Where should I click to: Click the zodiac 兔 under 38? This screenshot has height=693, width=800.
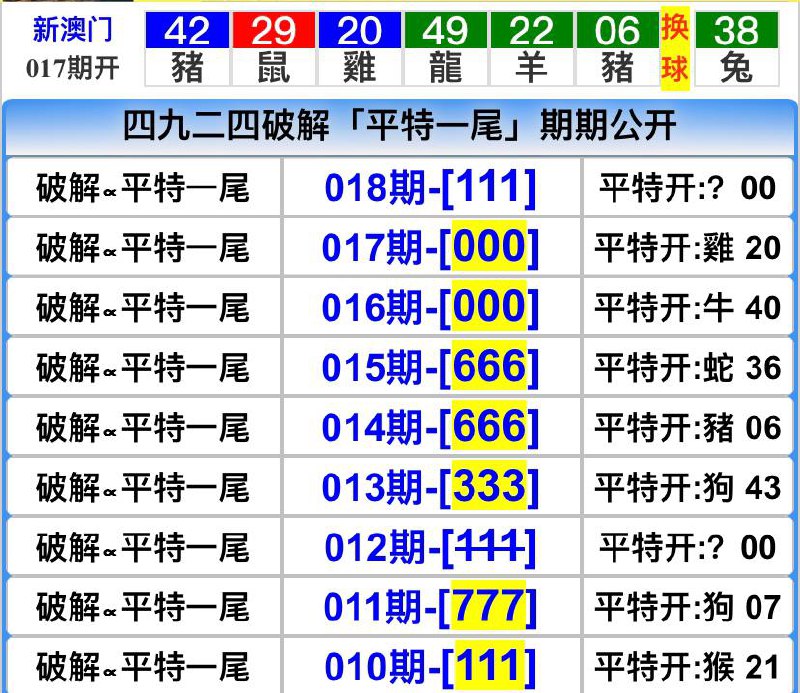click(737, 67)
